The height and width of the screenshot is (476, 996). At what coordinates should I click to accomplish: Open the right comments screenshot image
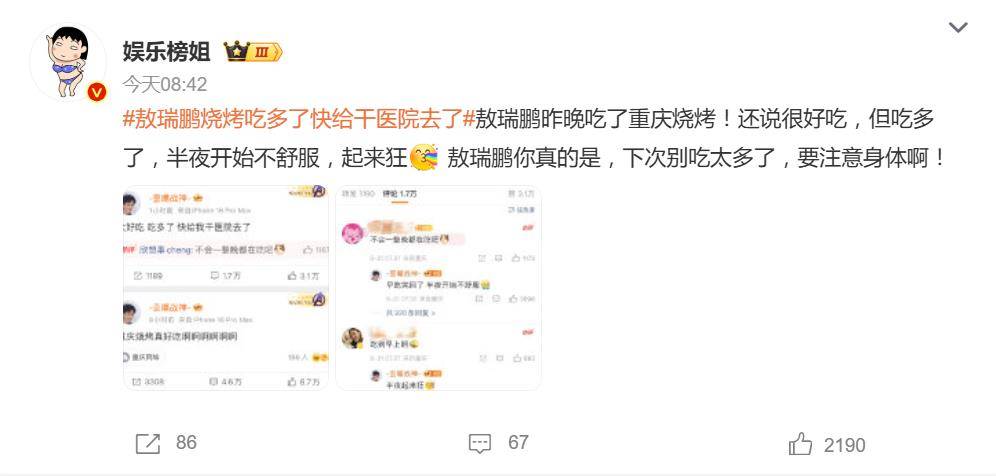(438, 287)
